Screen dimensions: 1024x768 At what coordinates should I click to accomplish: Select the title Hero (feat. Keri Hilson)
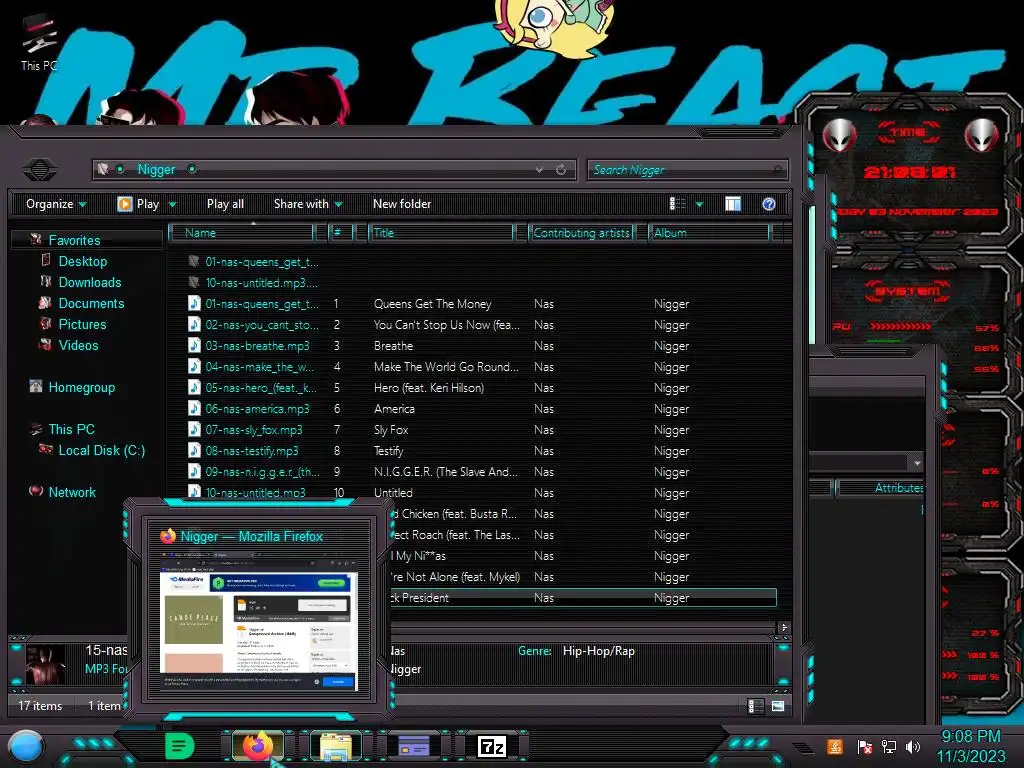point(429,388)
